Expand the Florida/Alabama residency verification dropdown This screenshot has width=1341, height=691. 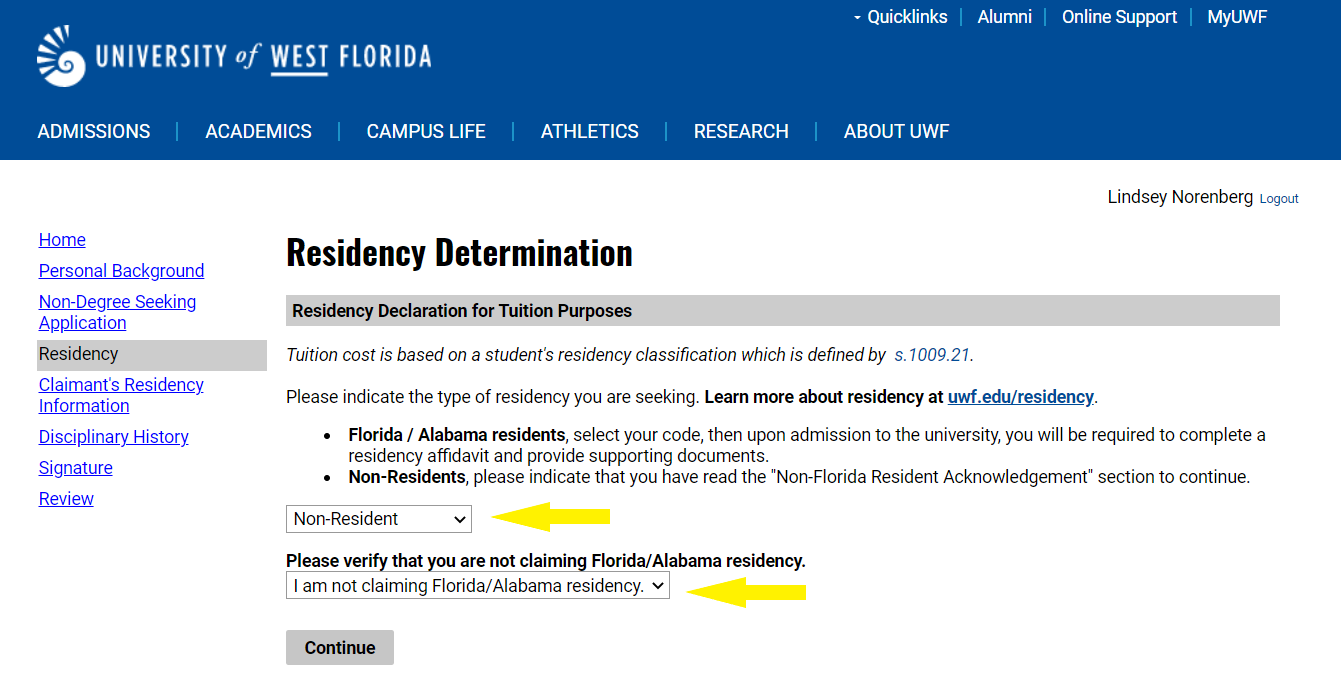pyautogui.click(x=478, y=586)
